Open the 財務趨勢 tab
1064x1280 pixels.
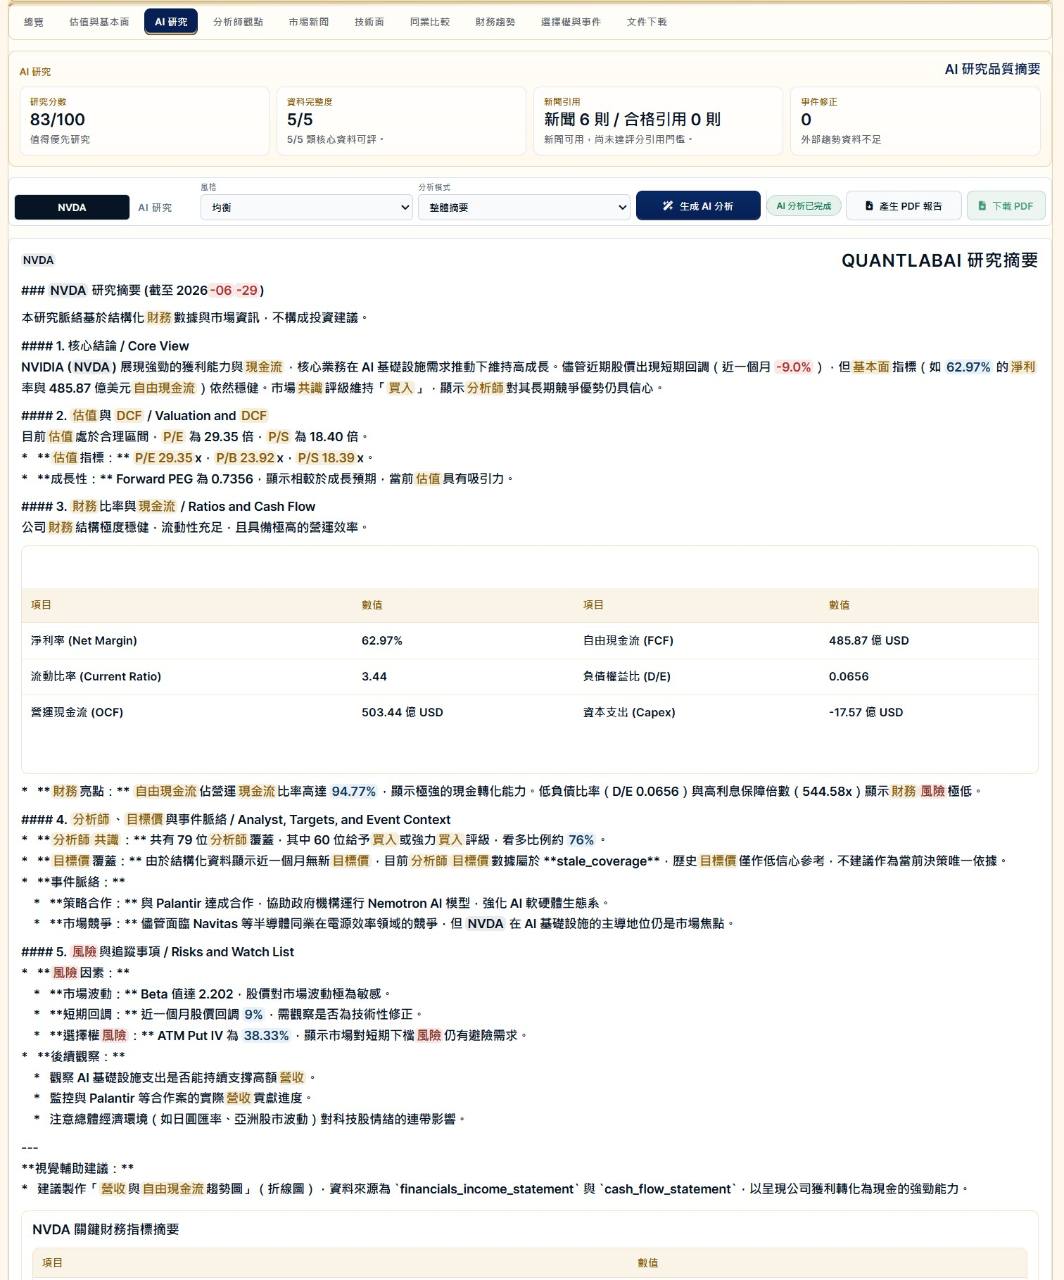tap(495, 21)
